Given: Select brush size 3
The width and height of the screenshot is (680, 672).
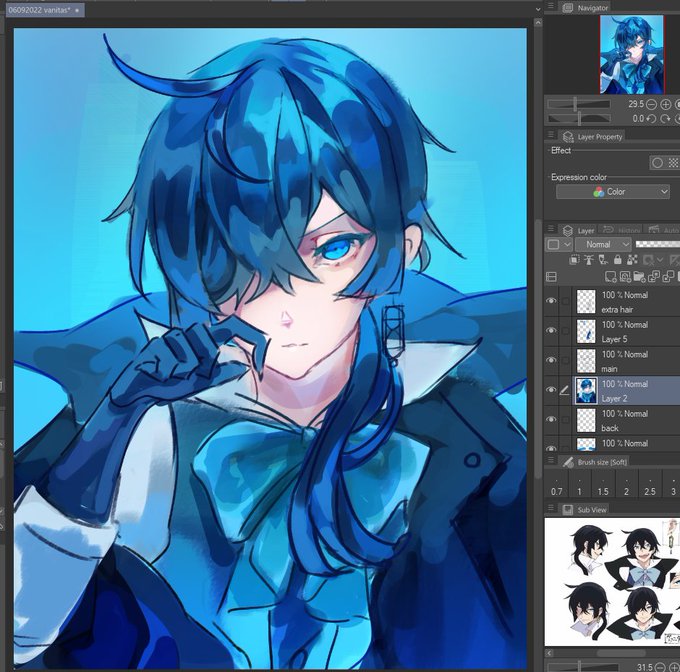Looking at the screenshot, I should click(x=673, y=486).
